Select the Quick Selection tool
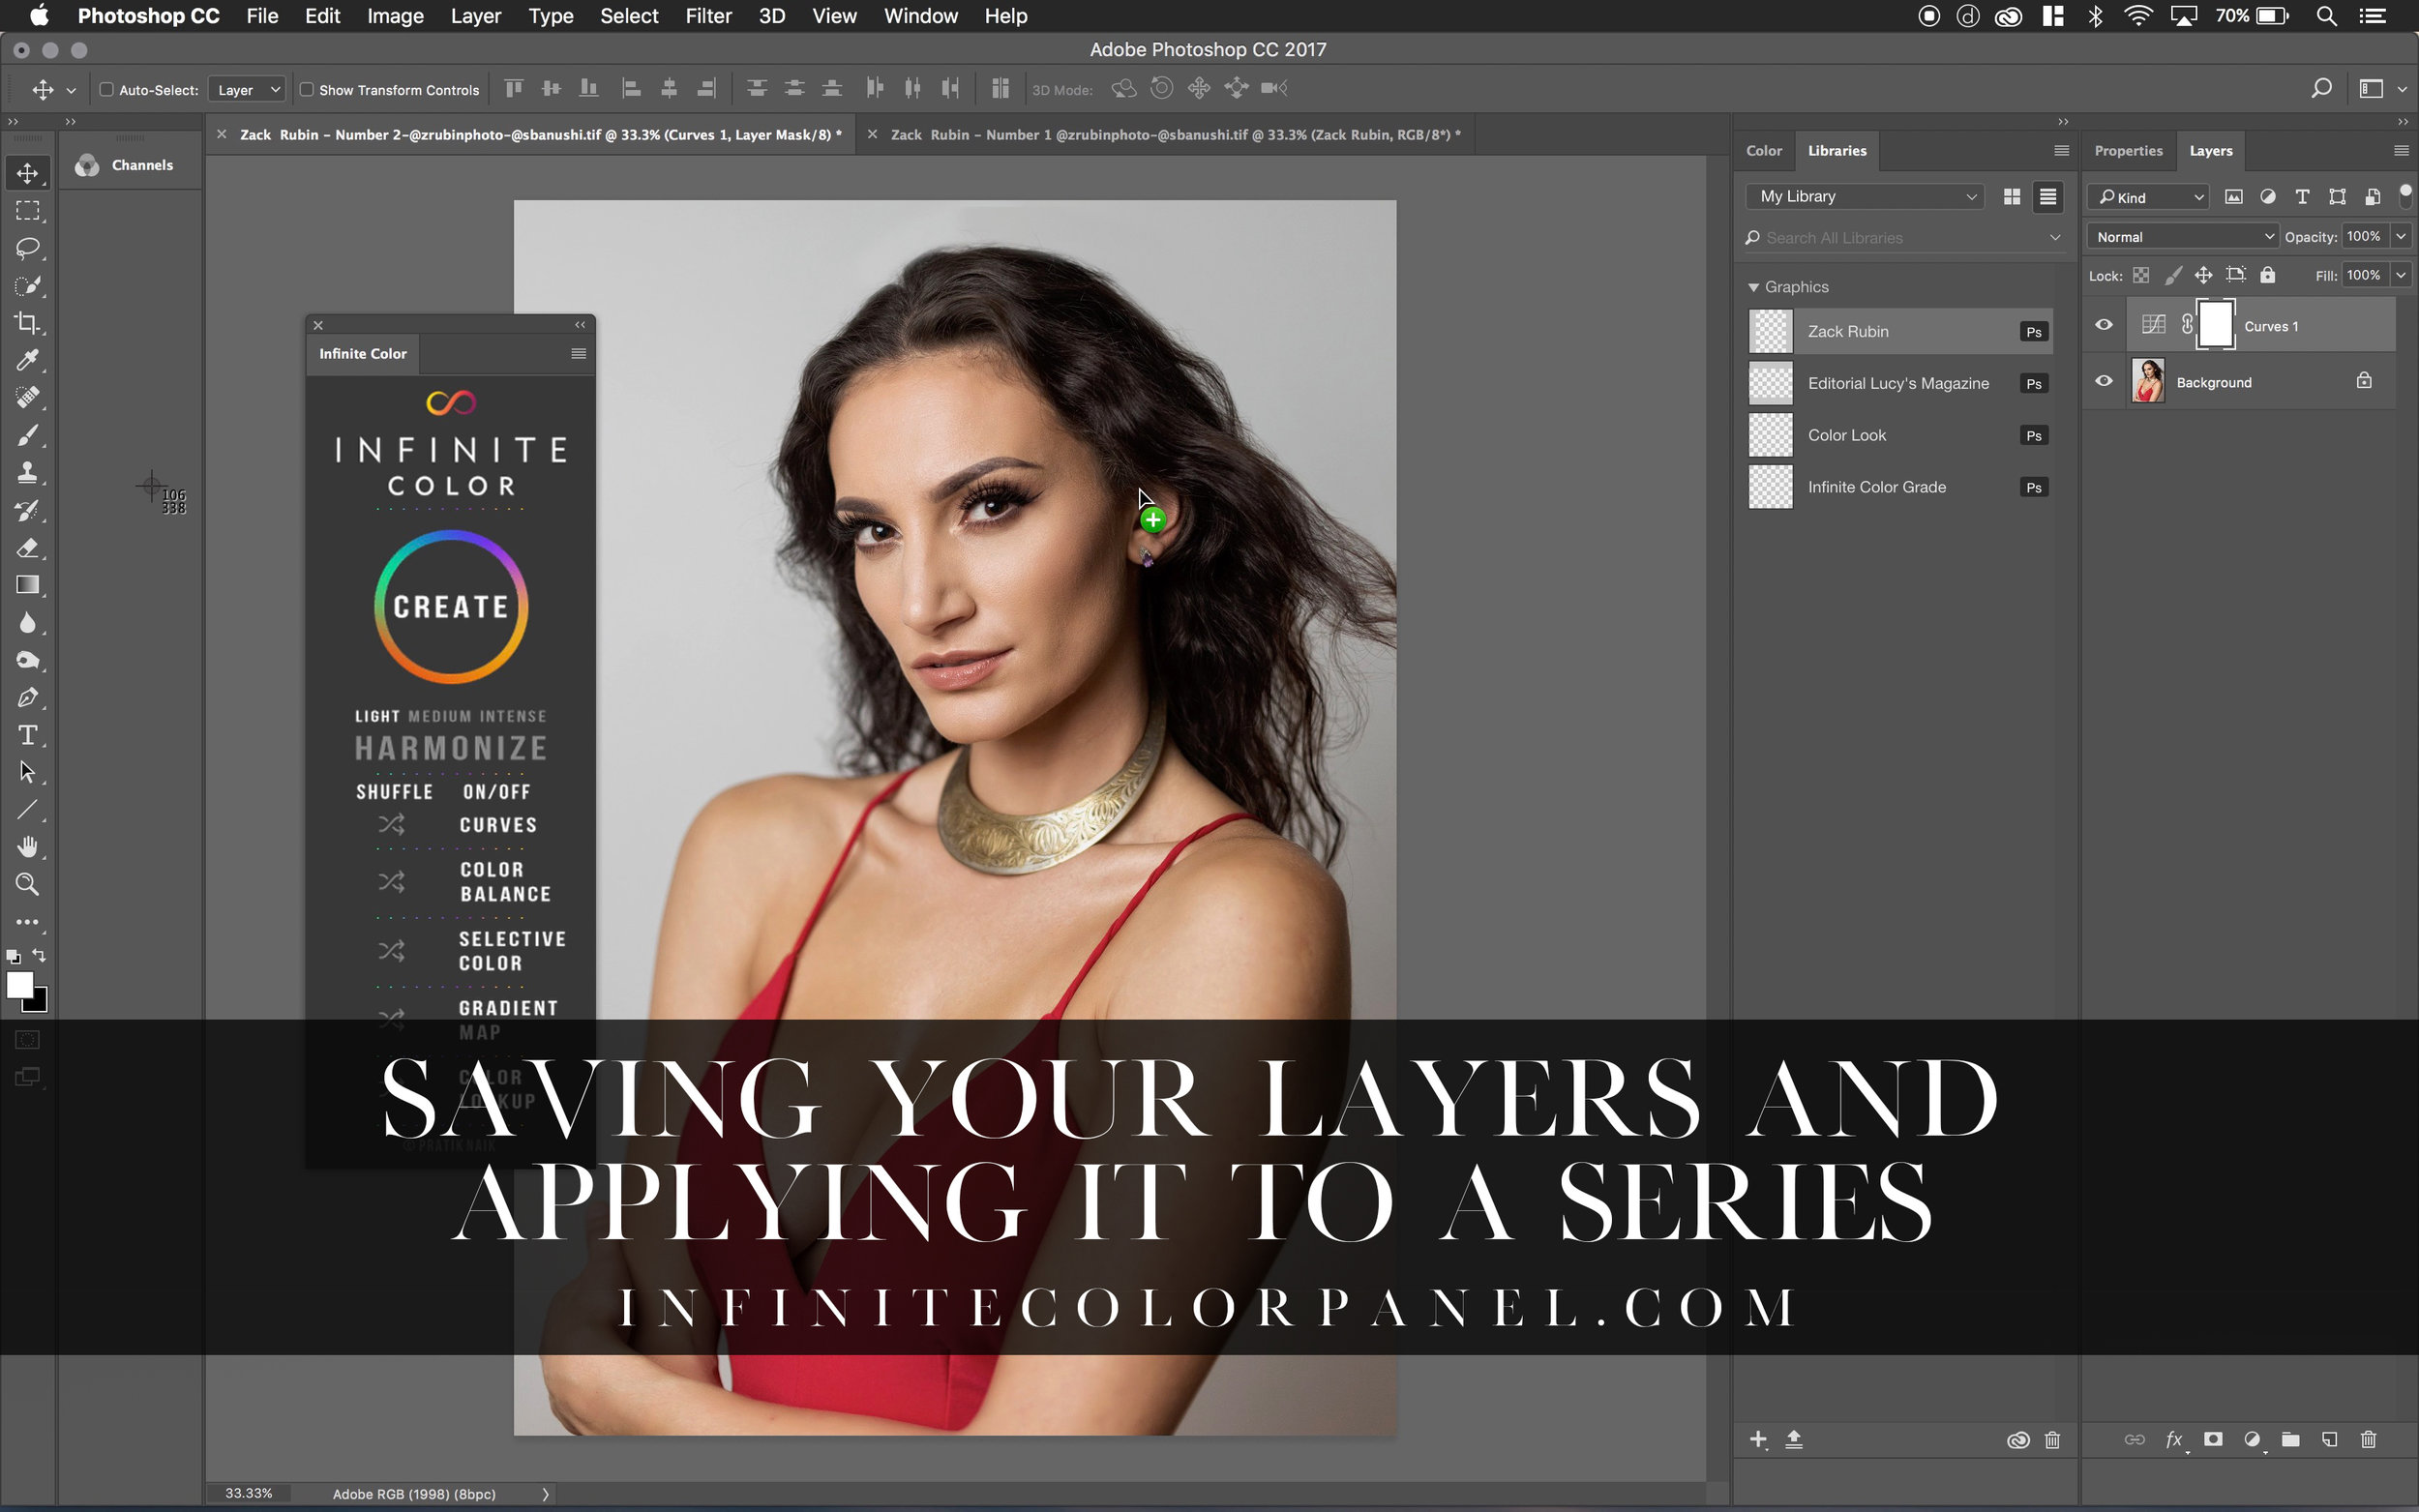Image resolution: width=2419 pixels, height=1512 pixels. coord(27,286)
